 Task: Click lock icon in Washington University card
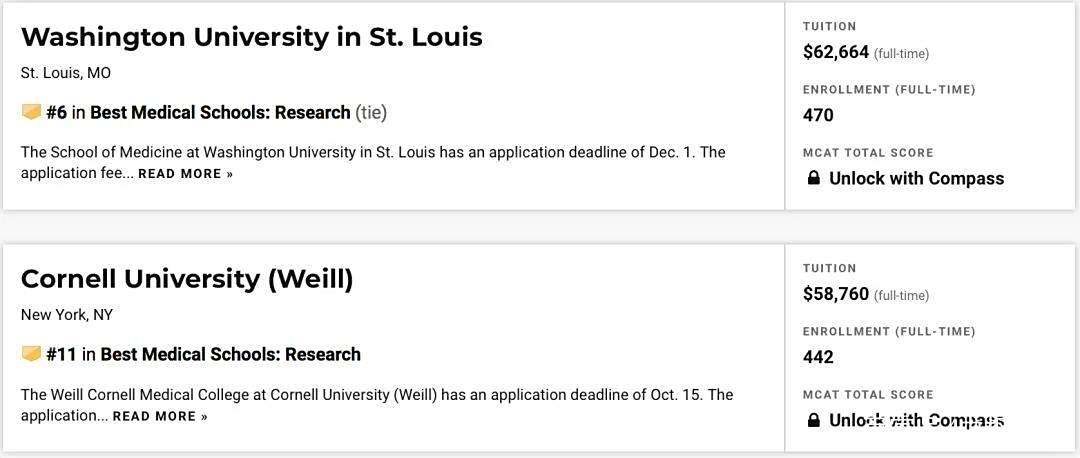pos(813,179)
